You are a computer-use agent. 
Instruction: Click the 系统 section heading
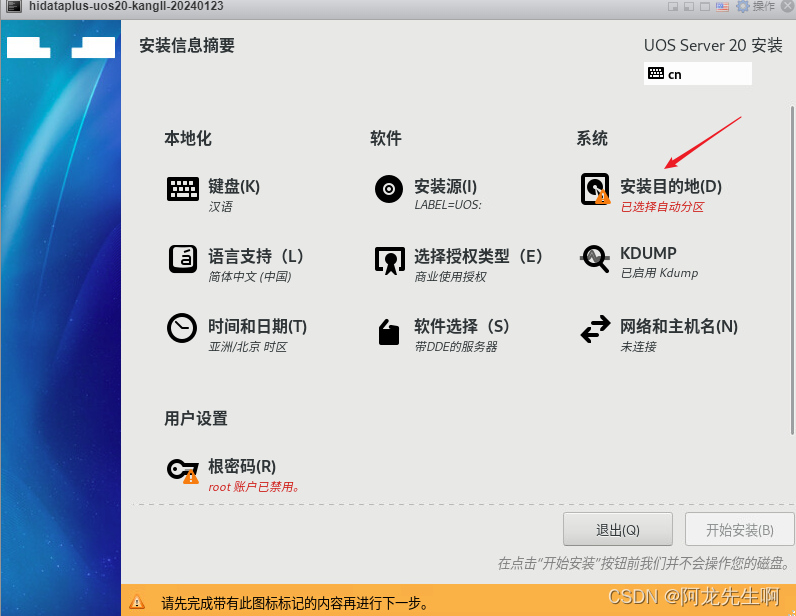tap(591, 138)
